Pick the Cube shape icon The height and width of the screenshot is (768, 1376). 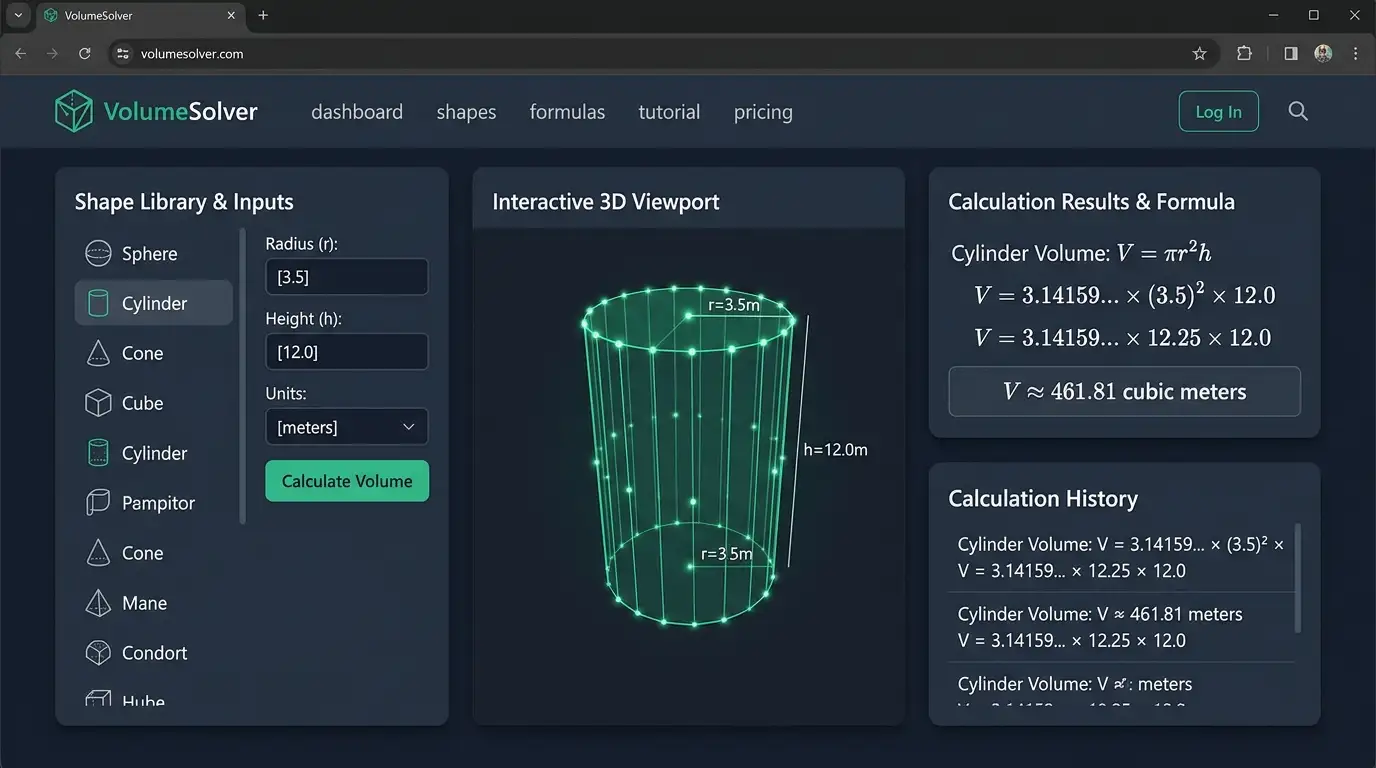[x=98, y=403]
